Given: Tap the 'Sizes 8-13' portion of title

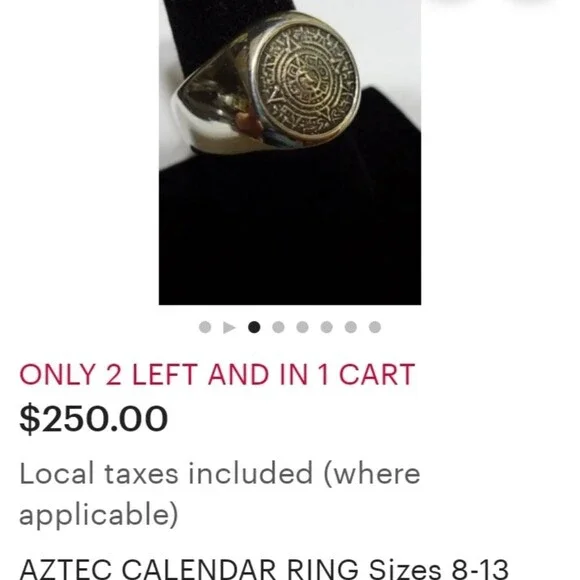Looking at the screenshot, I should click(438, 569).
